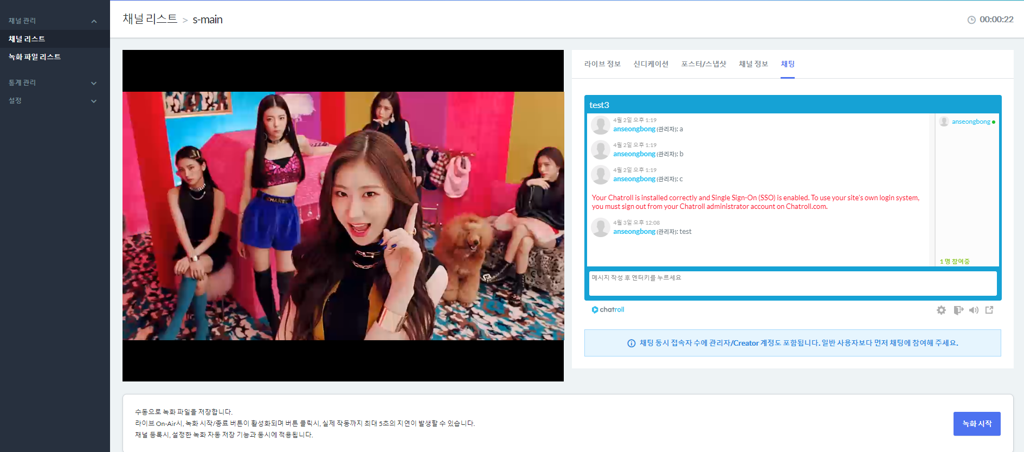
Task: Expand the 설정 sidebar section
Action: pos(94,101)
